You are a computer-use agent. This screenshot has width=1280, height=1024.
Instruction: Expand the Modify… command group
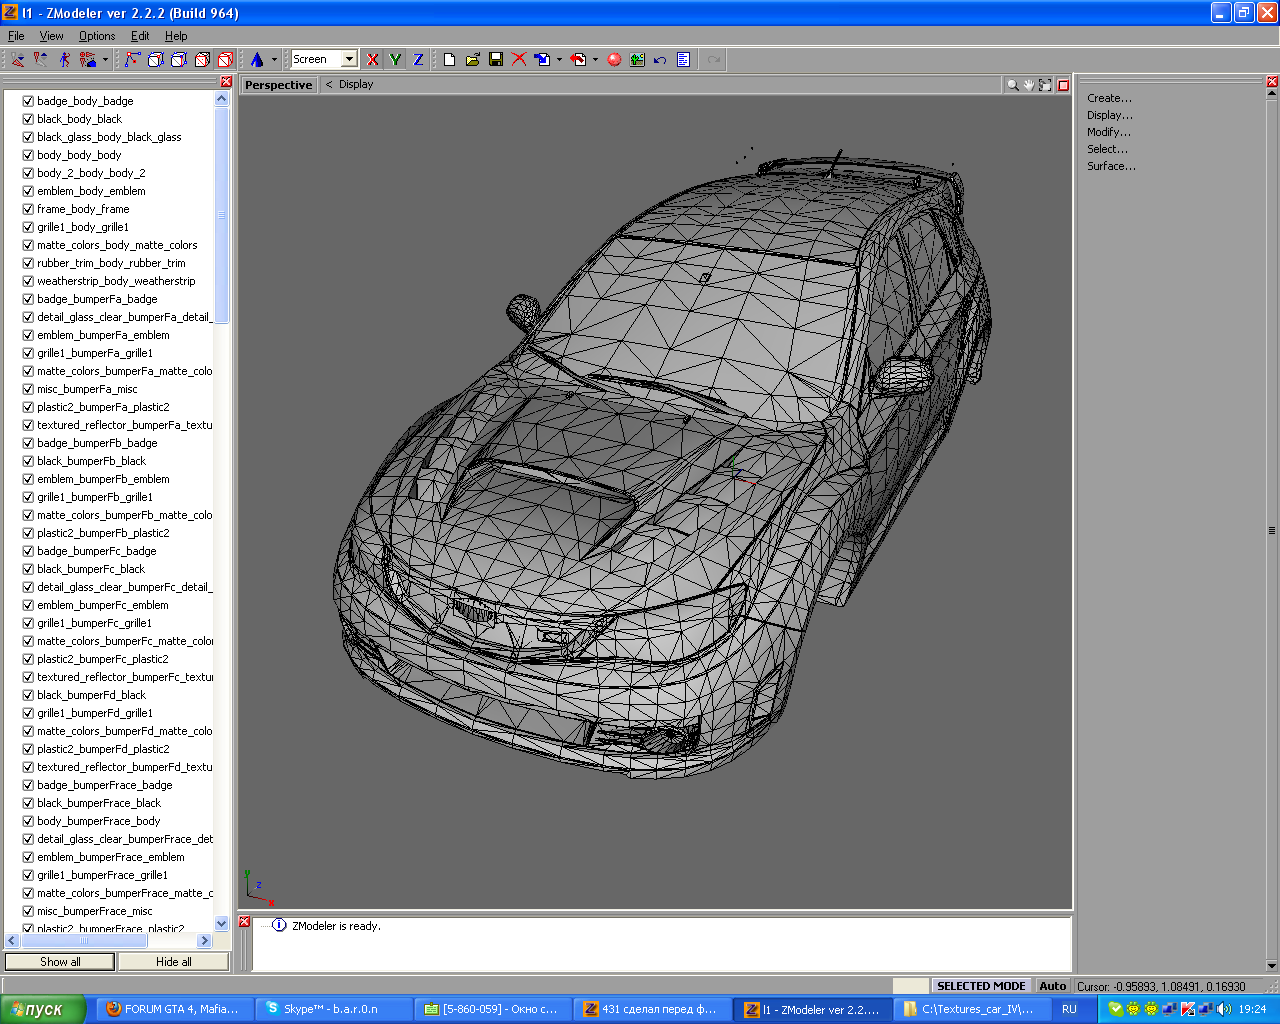coord(1109,132)
